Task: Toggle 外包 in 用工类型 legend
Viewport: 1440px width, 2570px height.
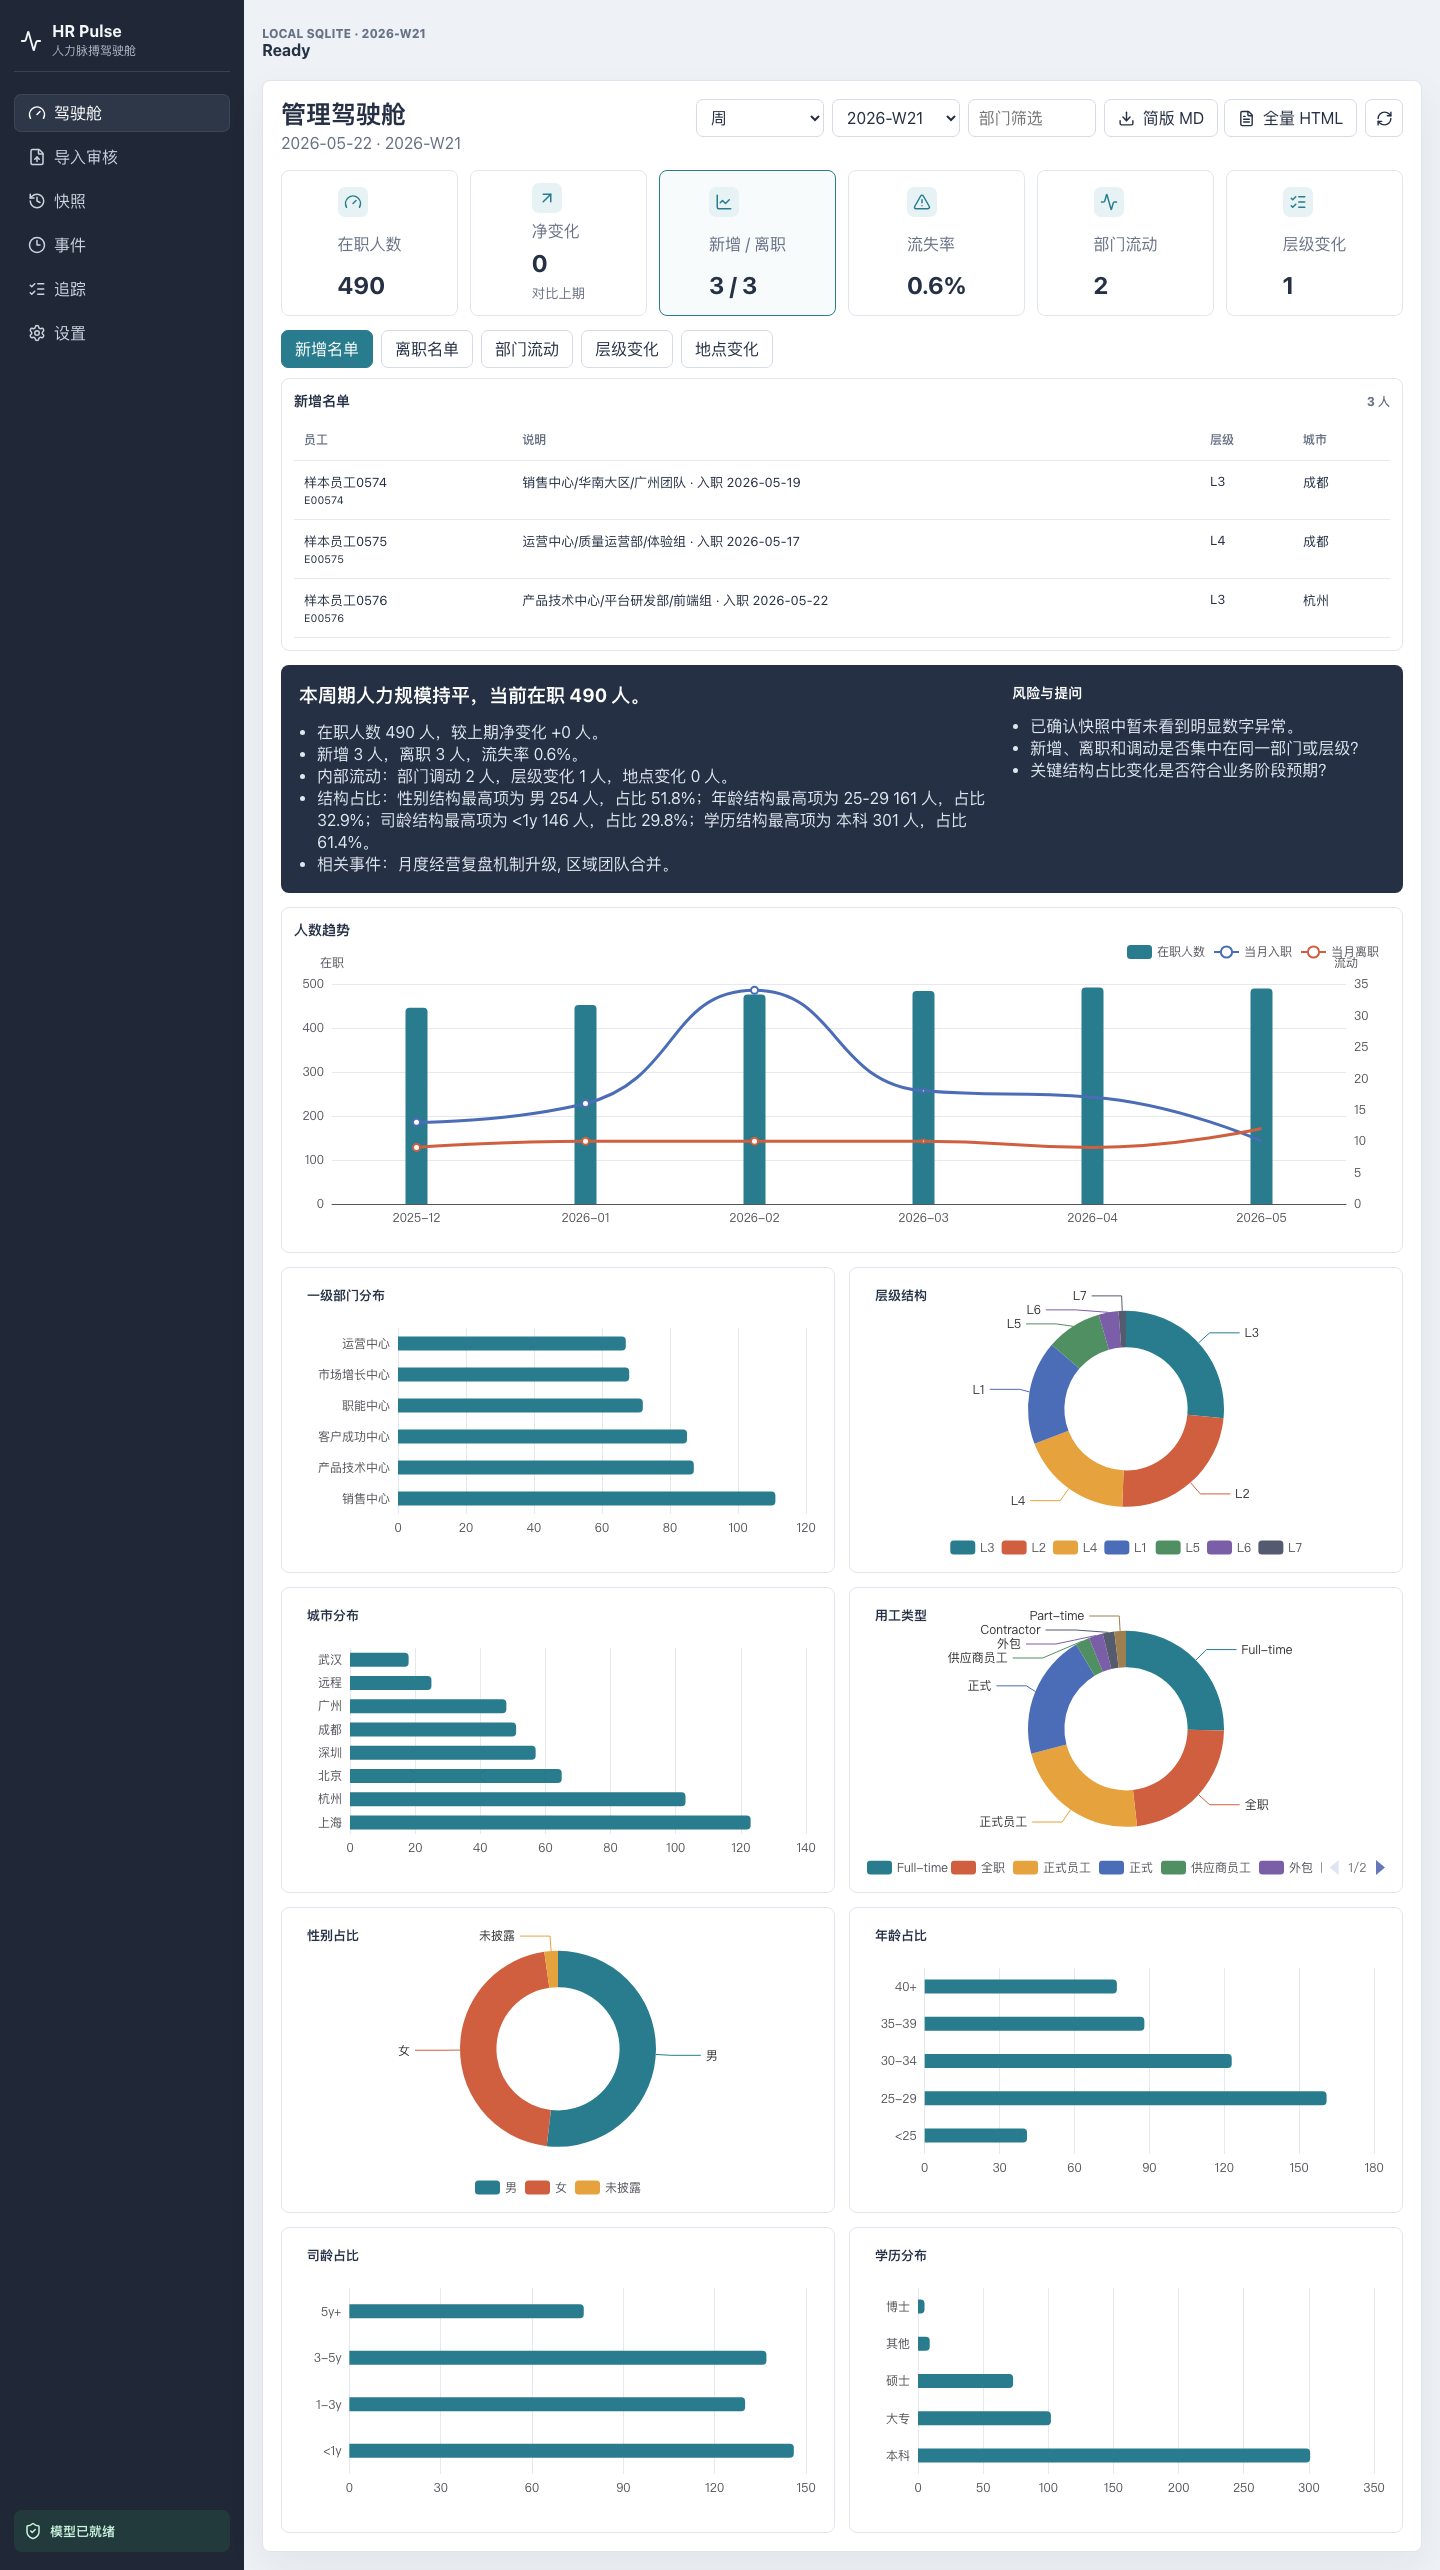Action: pyautogui.click(x=1286, y=1867)
